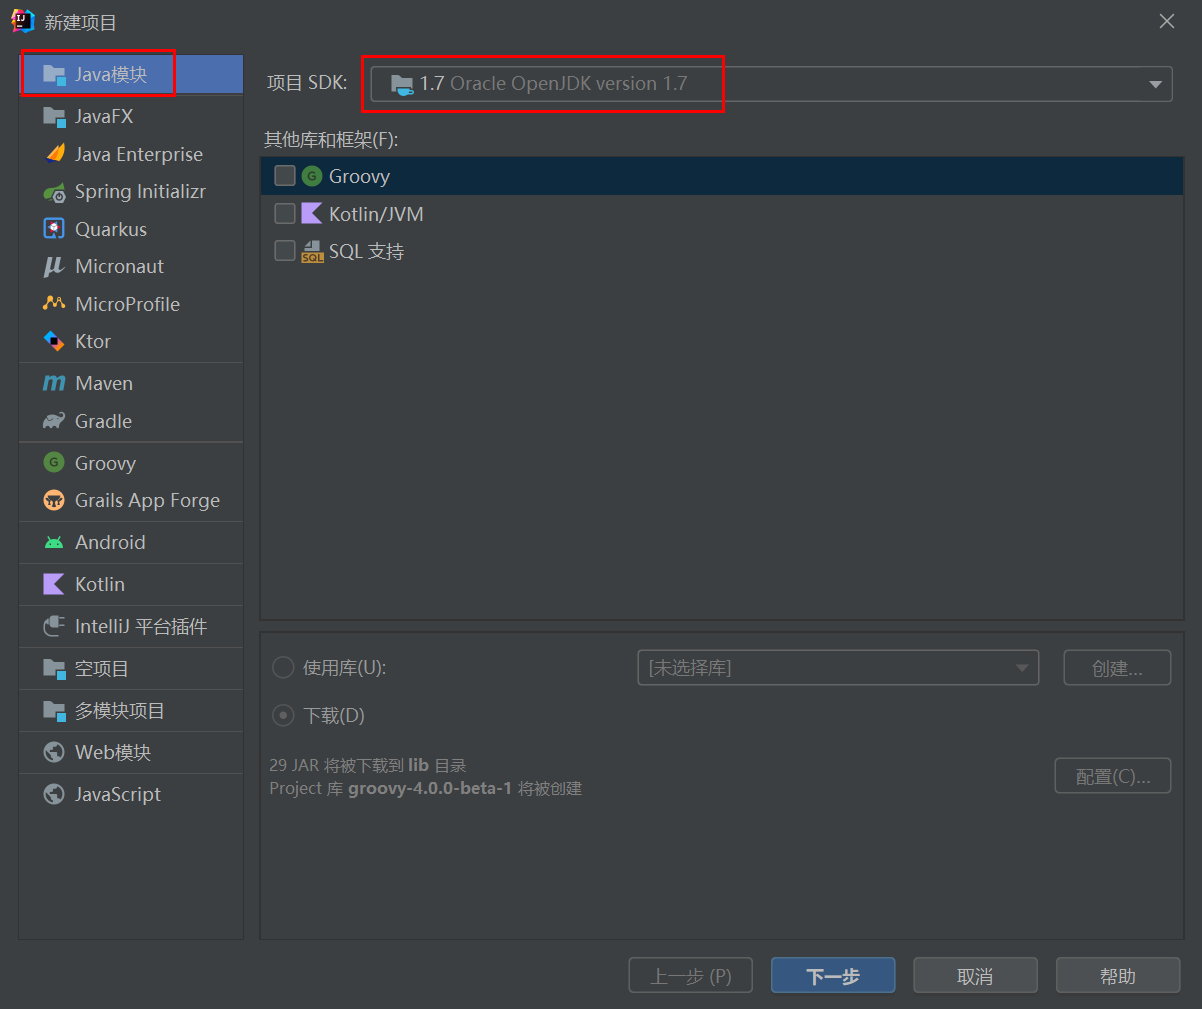Click the Kotlin/JVM icon in frameworks list
The height and width of the screenshot is (1009, 1202).
point(312,214)
